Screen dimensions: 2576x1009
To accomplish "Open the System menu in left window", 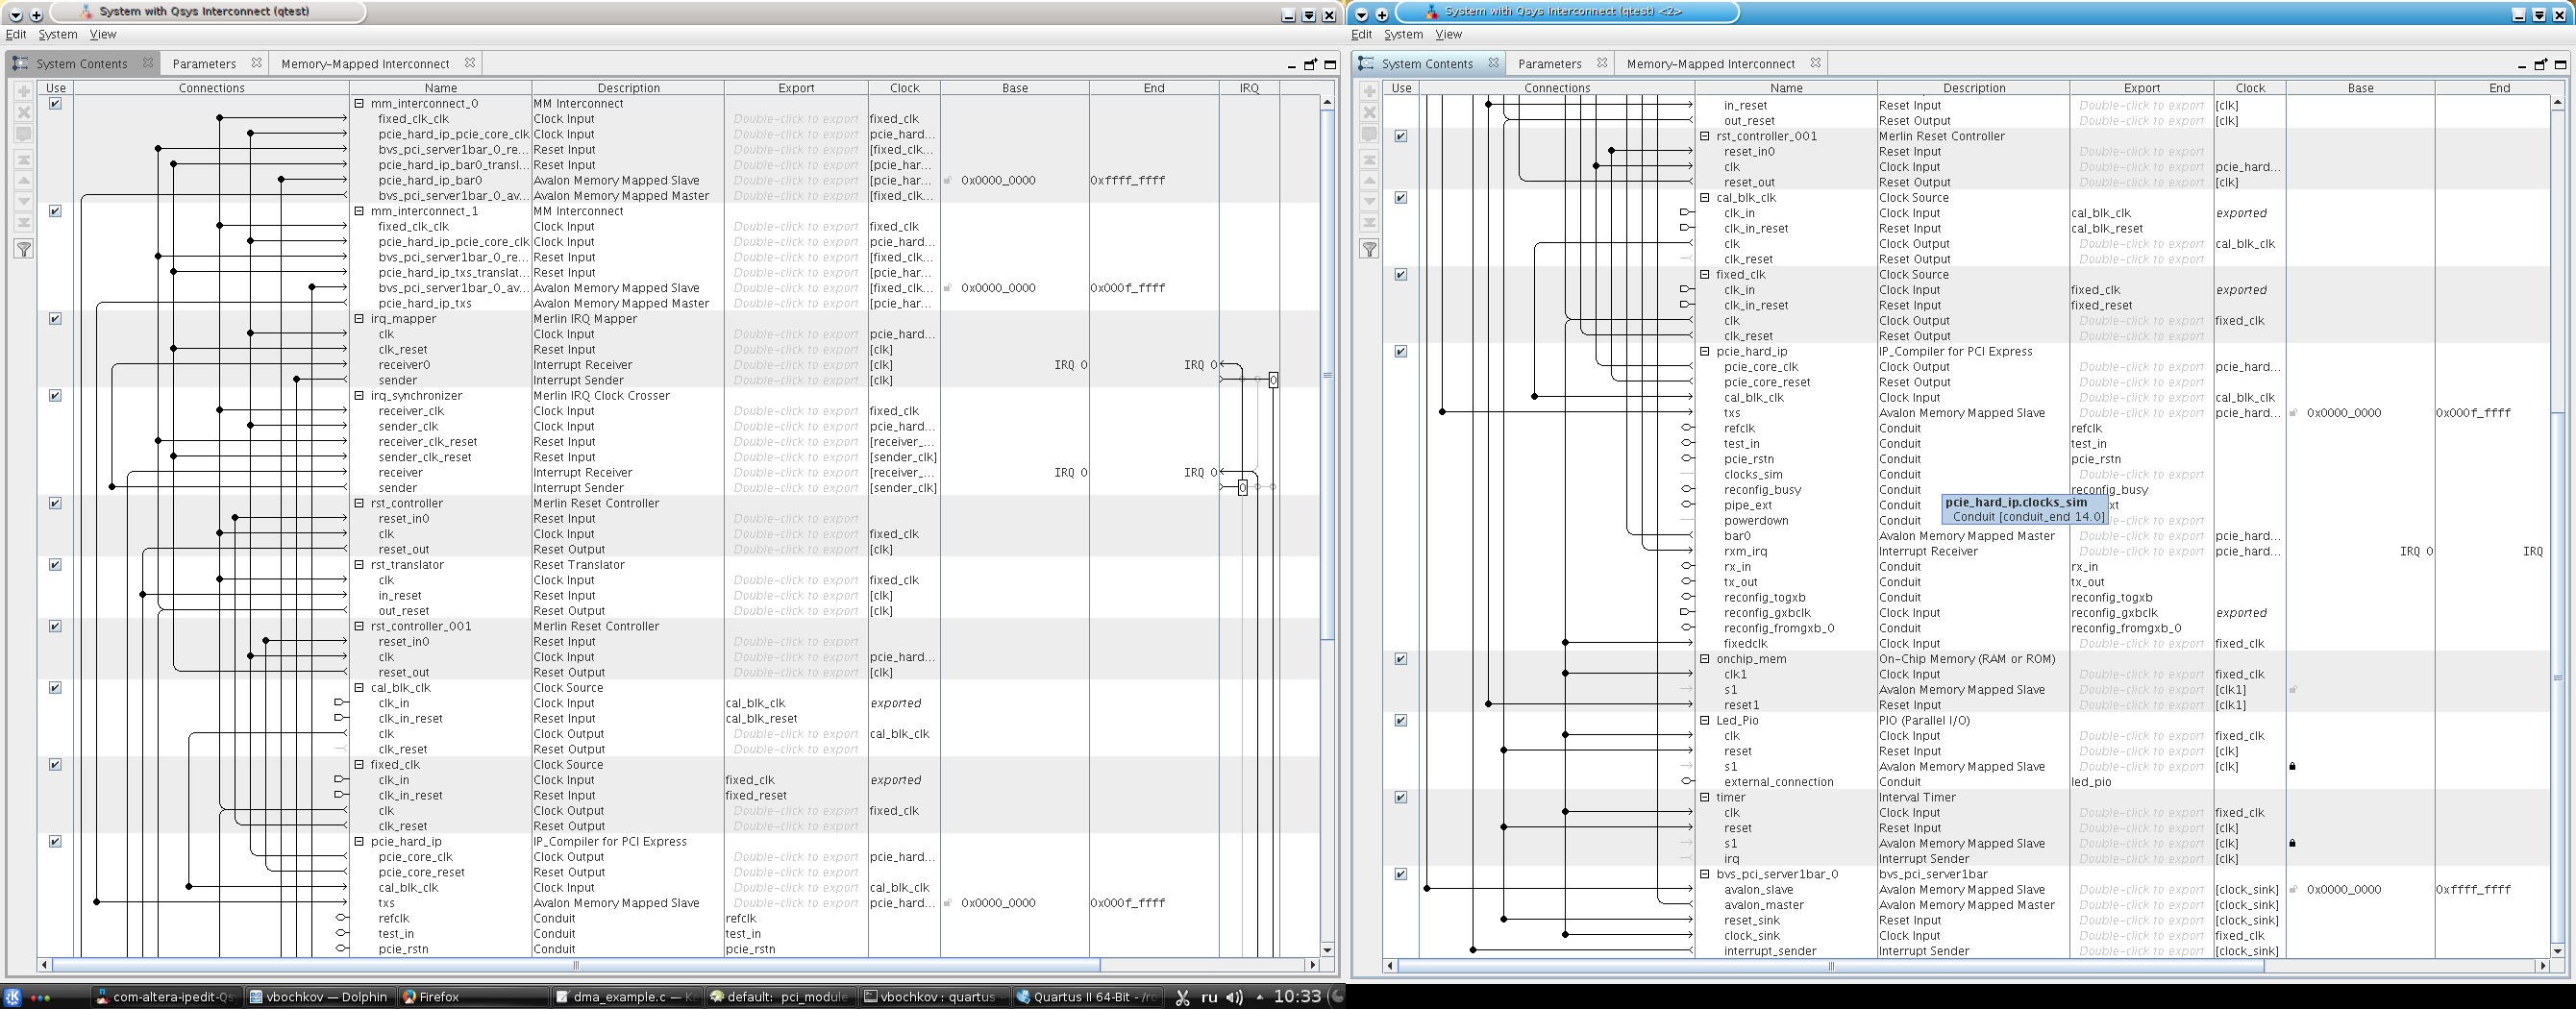I will pyautogui.click(x=58, y=34).
